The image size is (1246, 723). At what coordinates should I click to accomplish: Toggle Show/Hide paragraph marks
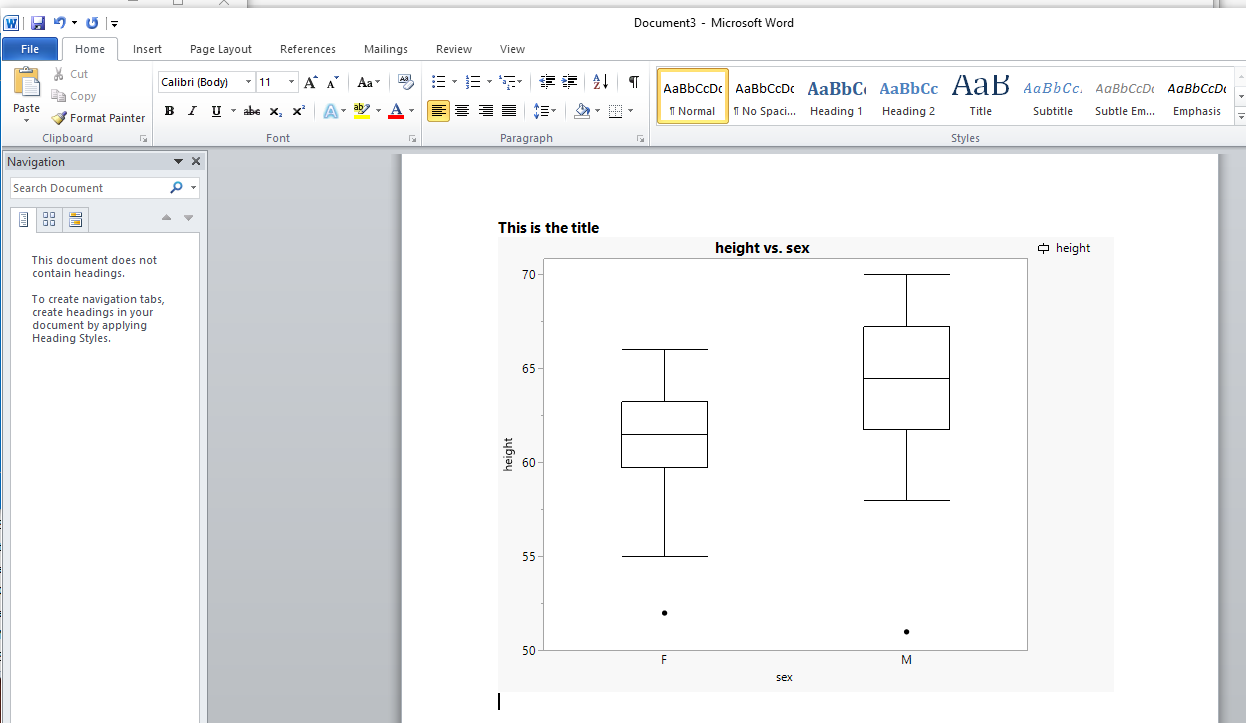click(633, 82)
